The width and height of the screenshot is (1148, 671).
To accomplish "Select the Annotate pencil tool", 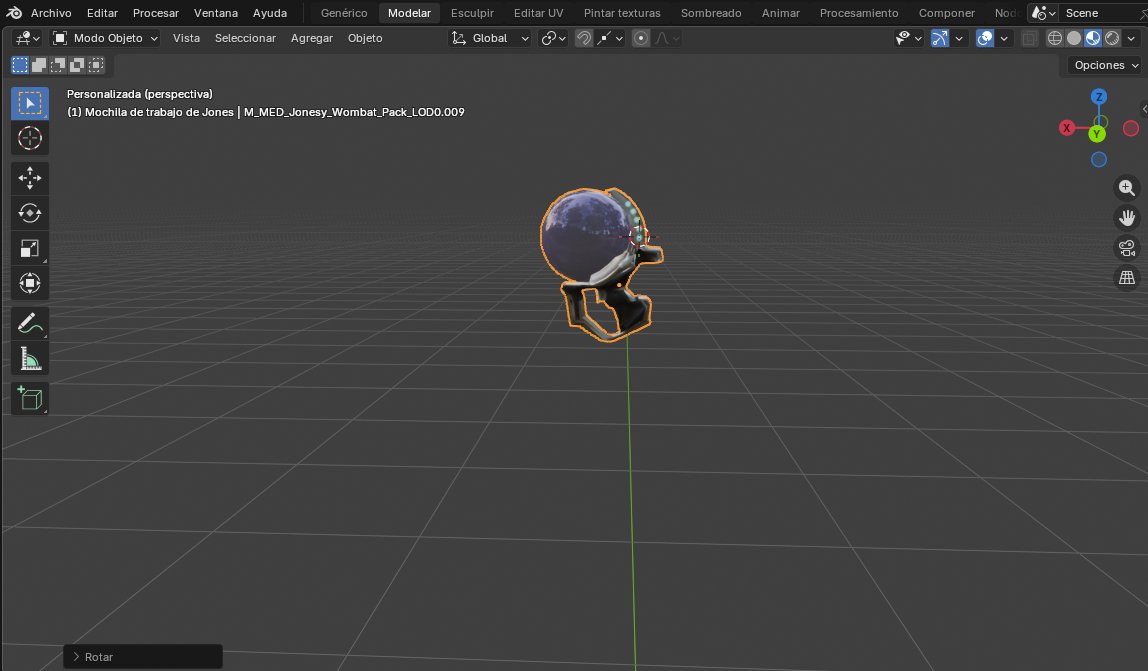I will click(x=29, y=323).
